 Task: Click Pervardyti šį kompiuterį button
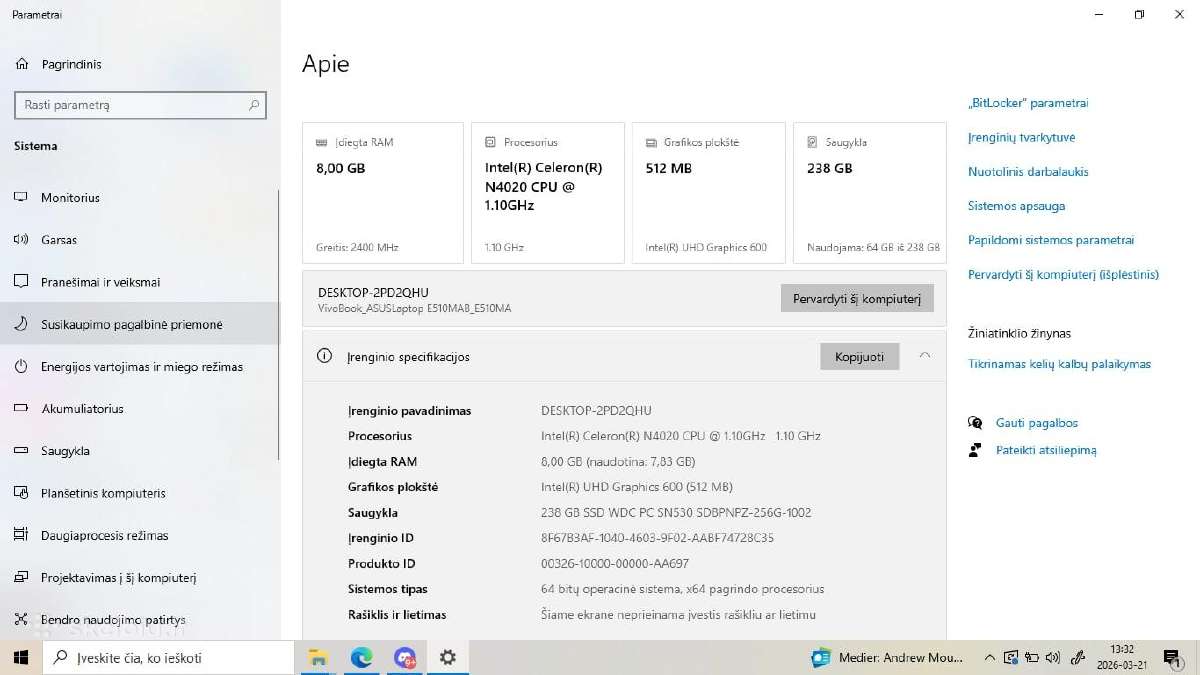857,298
